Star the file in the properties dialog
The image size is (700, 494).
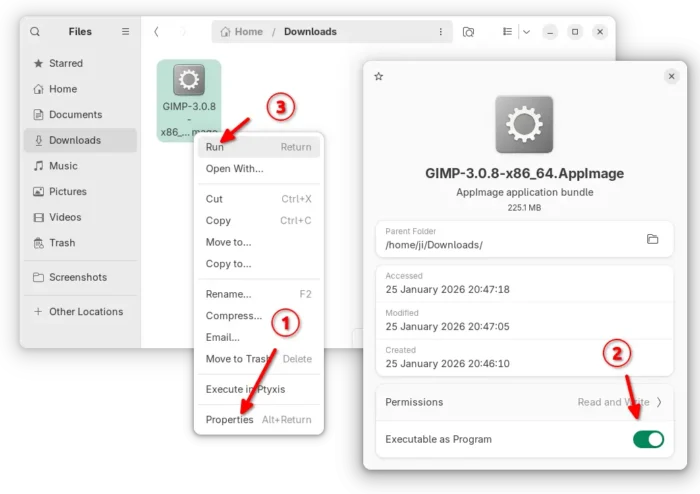378,76
